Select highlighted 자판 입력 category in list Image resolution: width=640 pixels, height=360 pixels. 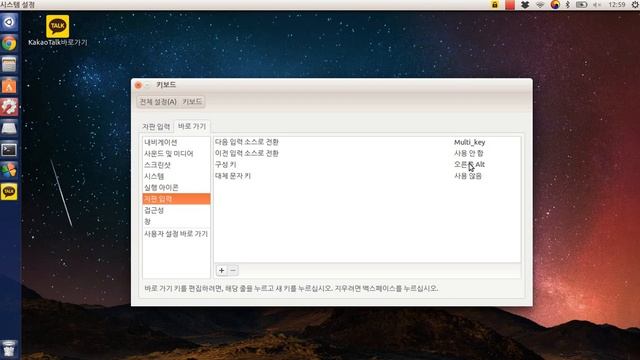coord(176,199)
